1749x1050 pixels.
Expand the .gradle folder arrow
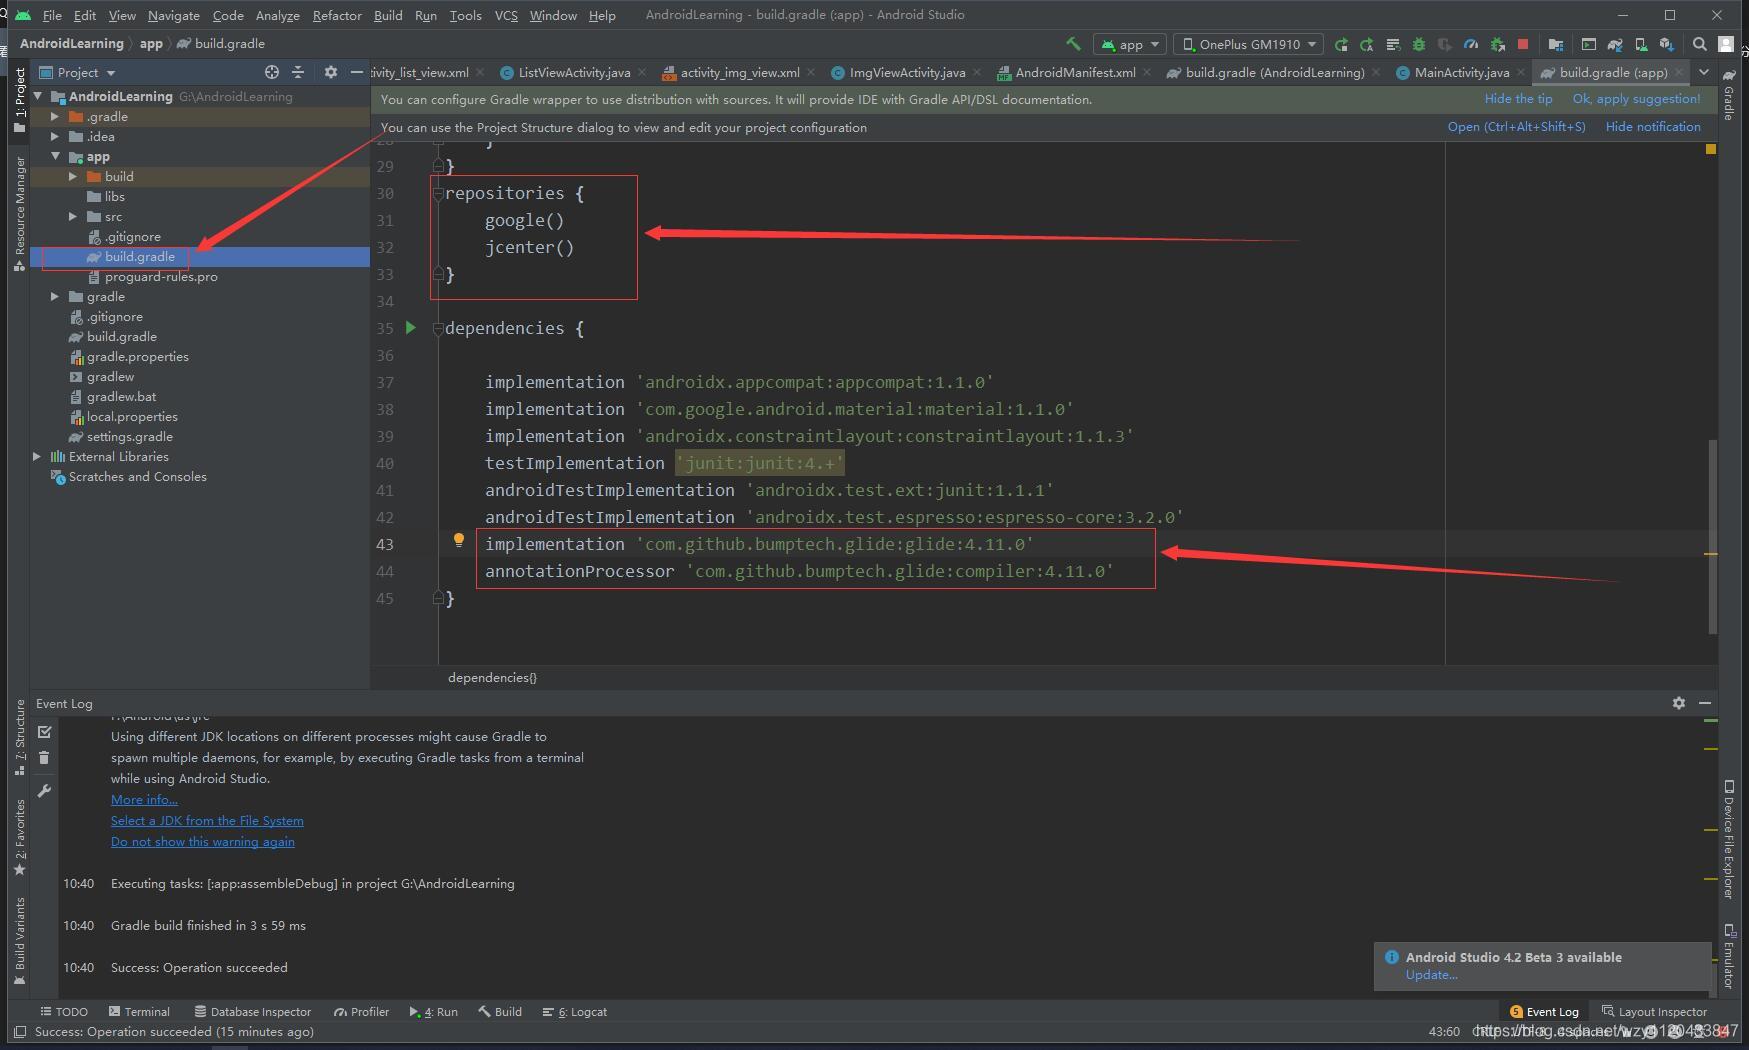click(x=55, y=116)
